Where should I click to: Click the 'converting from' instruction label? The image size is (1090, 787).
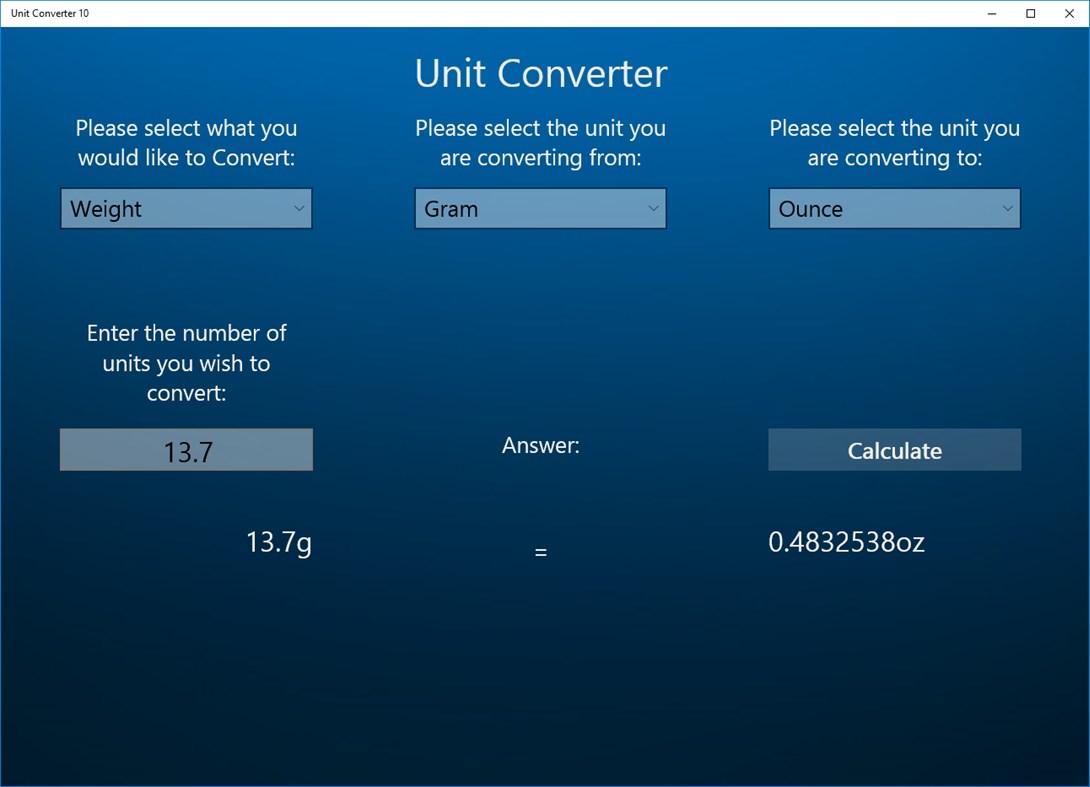point(540,143)
